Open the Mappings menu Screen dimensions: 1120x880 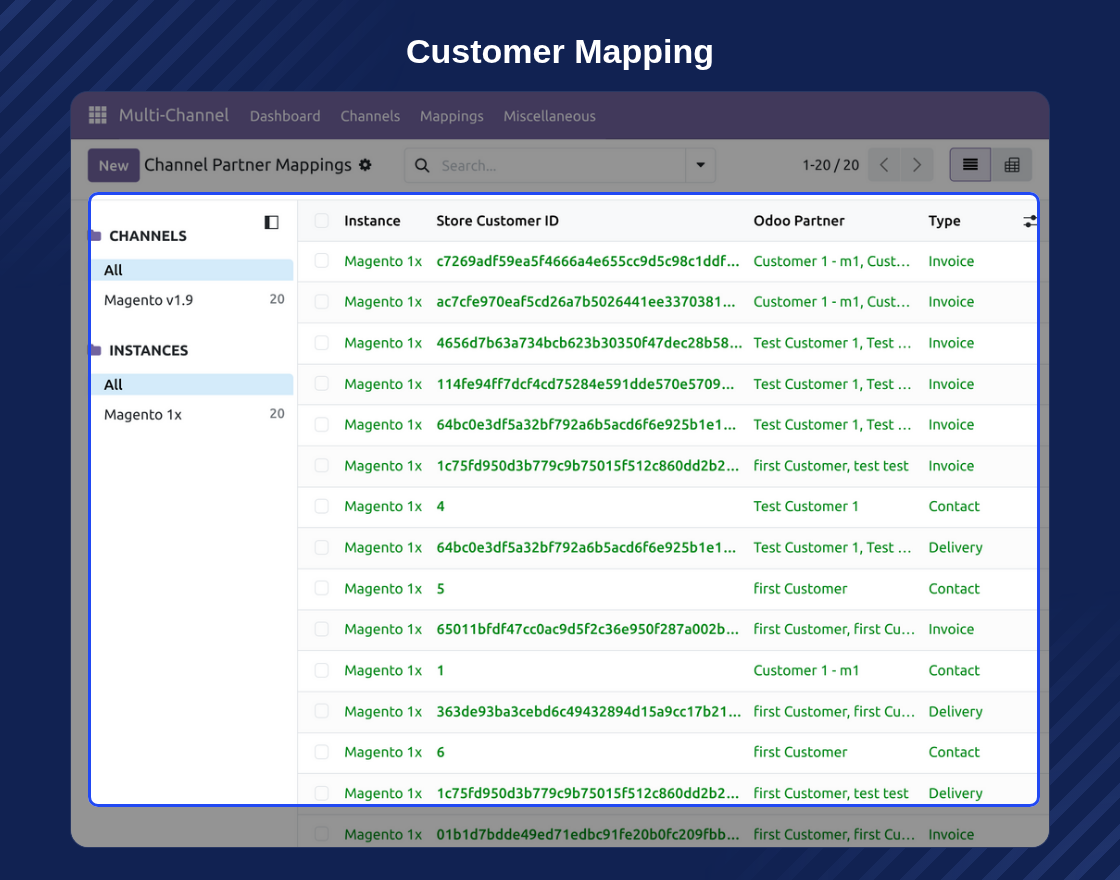click(x=451, y=116)
